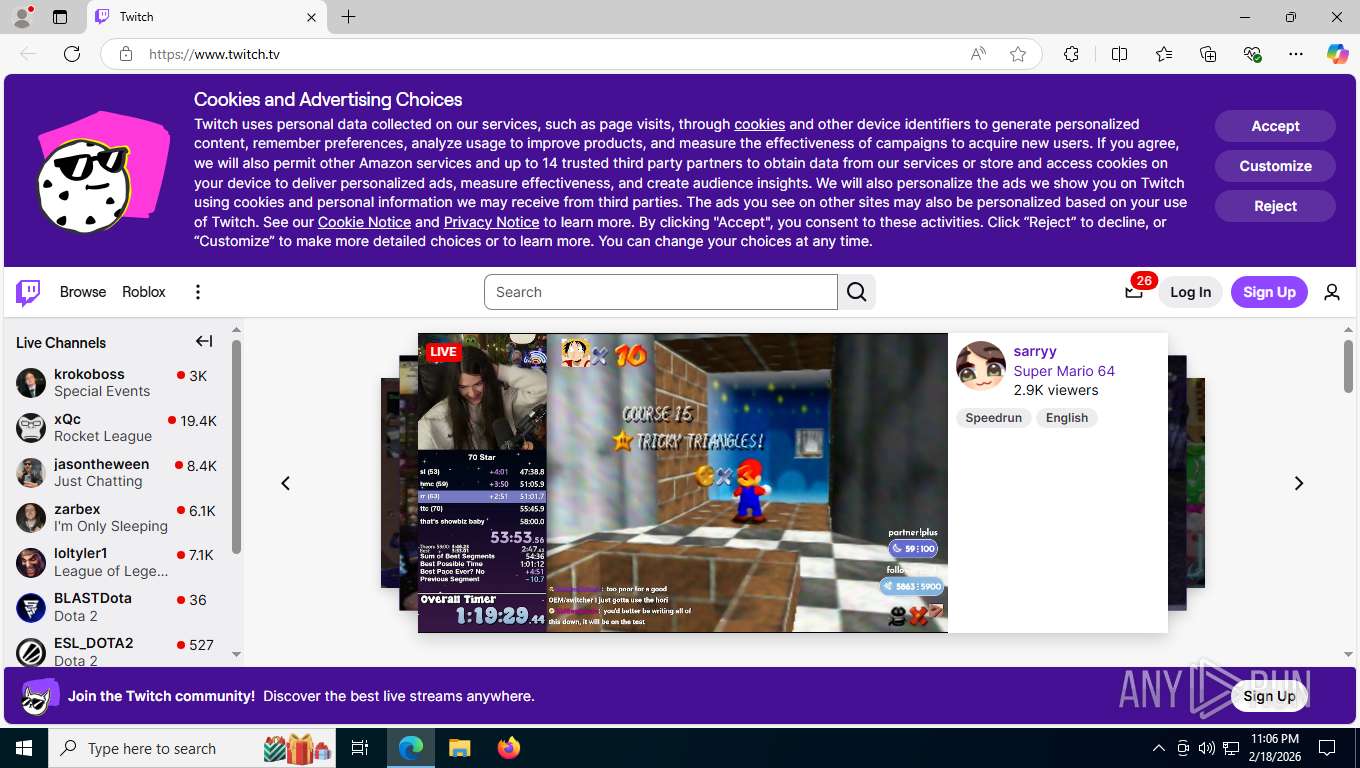Open loltyler1 channel avatar
Viewport: 1360px width, 768px height.
31,563
